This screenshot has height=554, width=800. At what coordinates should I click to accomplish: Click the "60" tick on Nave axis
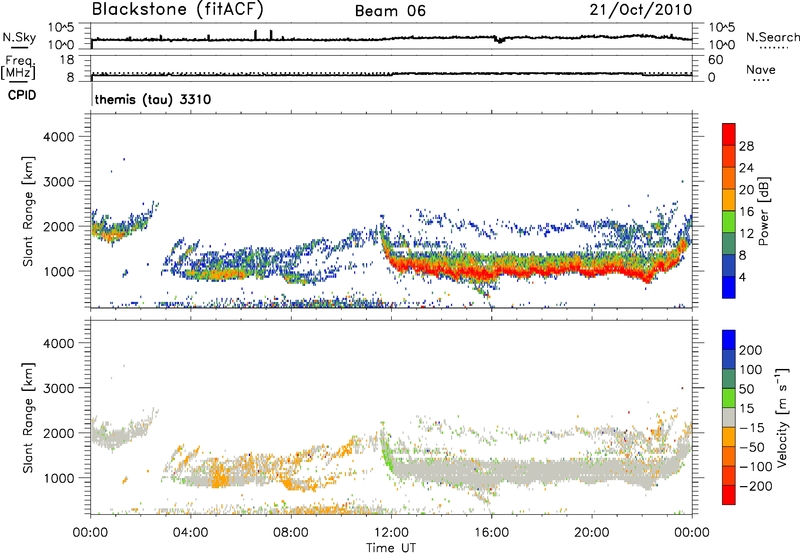(716, 60)
